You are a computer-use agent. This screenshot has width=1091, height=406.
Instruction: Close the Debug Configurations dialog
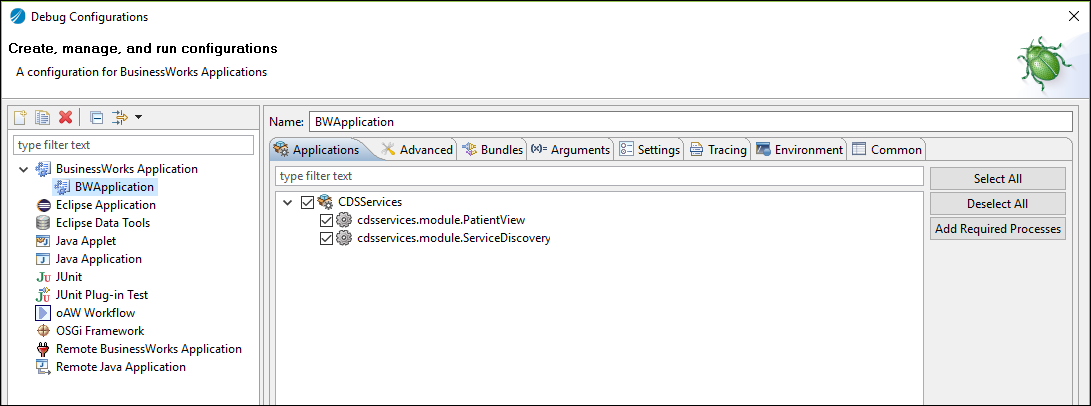[1072, 16]
